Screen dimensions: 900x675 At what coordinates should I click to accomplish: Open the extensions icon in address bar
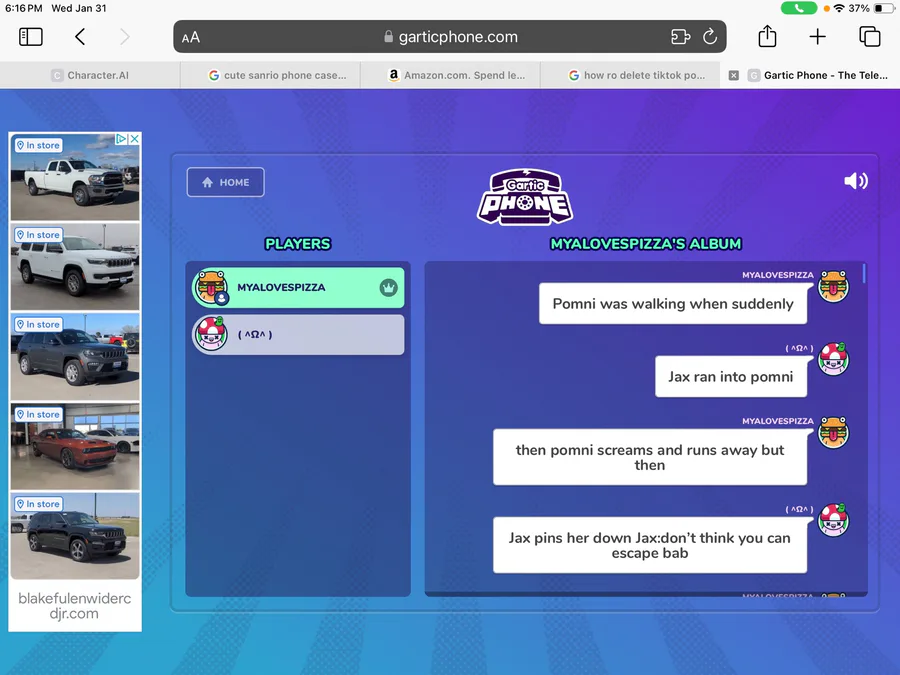click(680, 37)
